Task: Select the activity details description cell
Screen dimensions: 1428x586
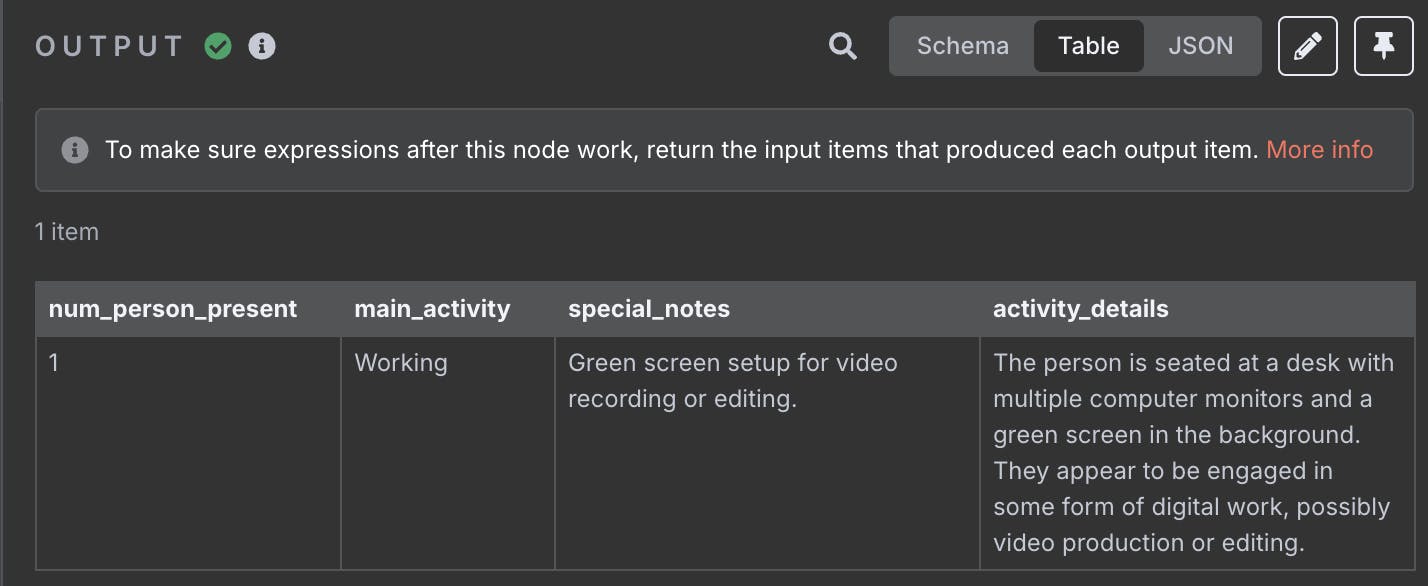Action: tap(1197, 453)
